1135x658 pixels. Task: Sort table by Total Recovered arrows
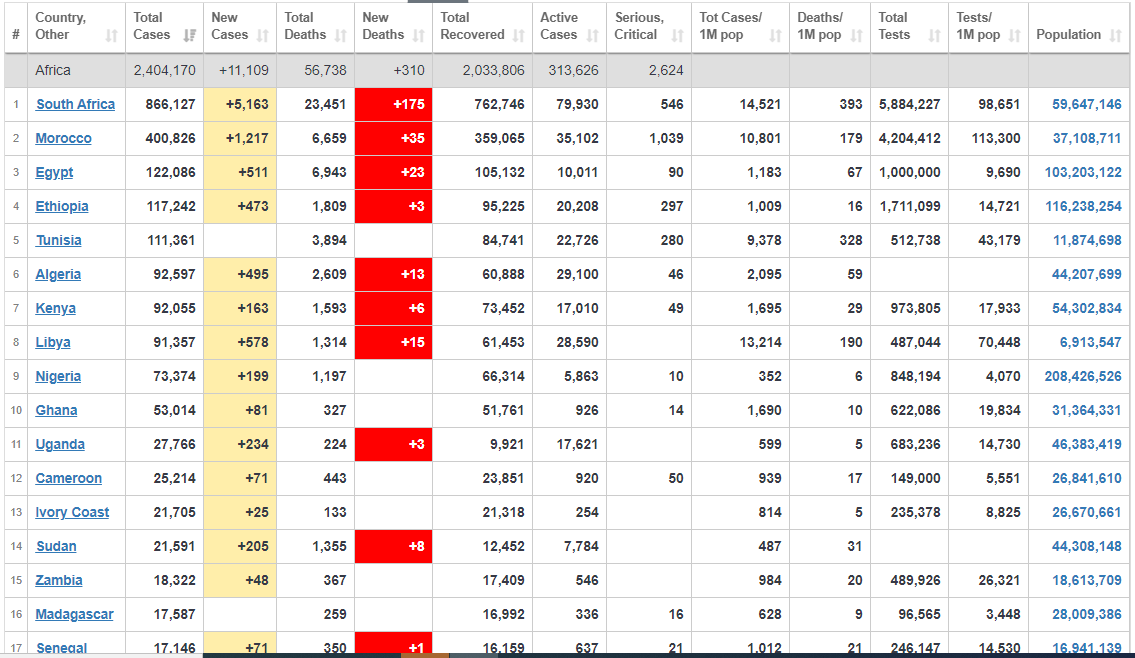518,35
